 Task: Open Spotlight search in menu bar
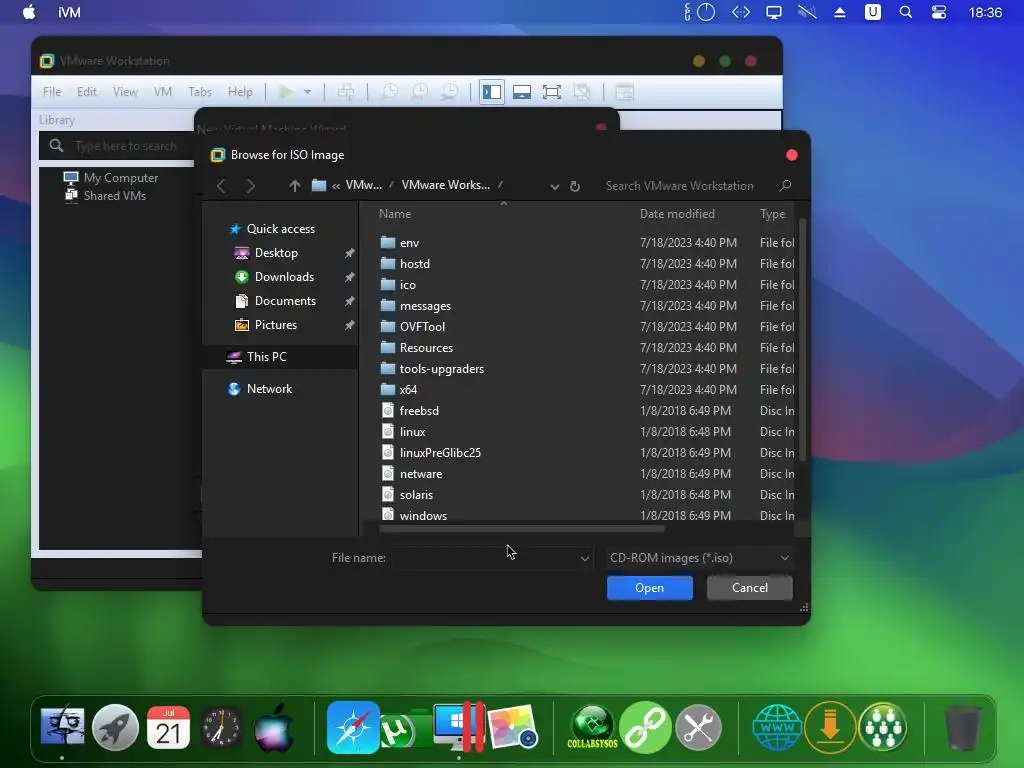coord(906,12)
